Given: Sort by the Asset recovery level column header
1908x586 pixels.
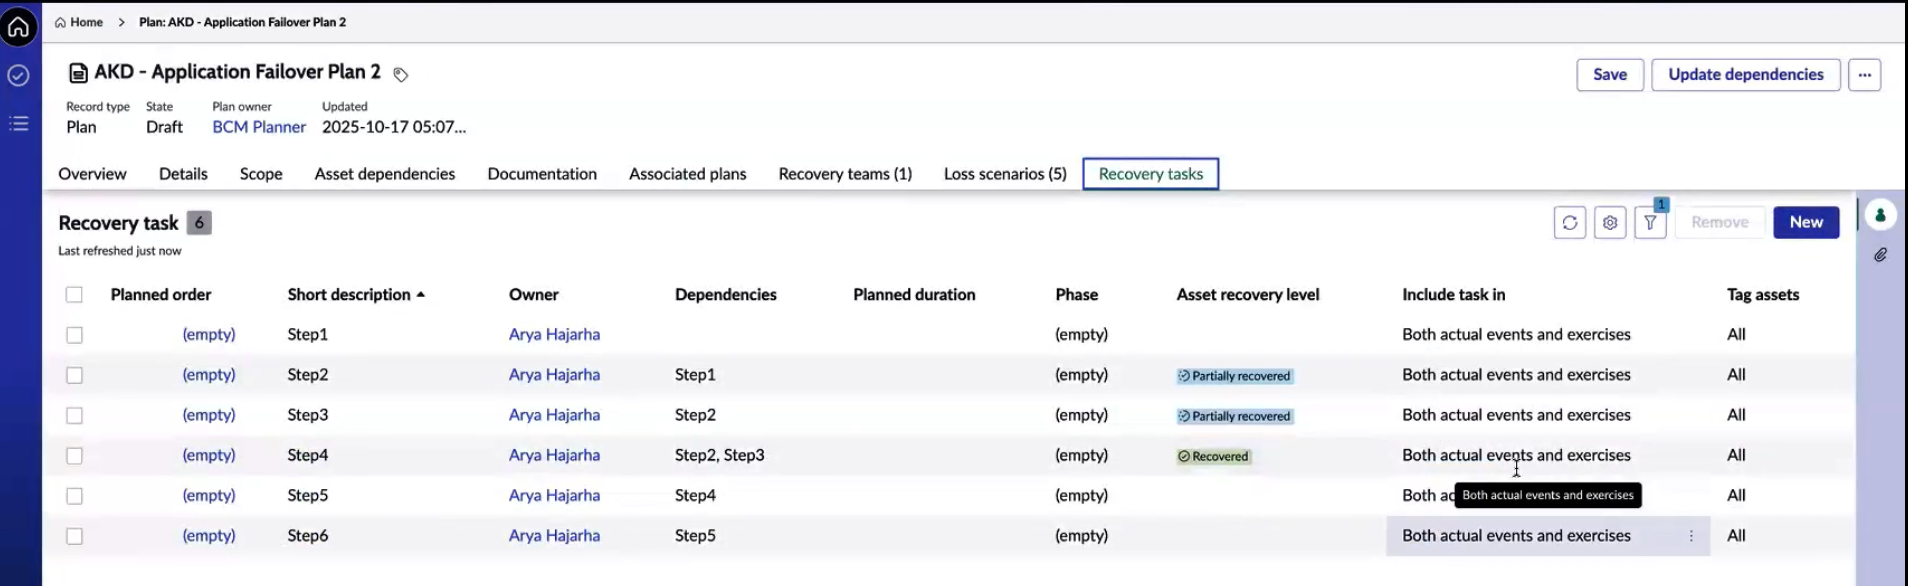Looking at the screenshot, I should pos(1248,294).
